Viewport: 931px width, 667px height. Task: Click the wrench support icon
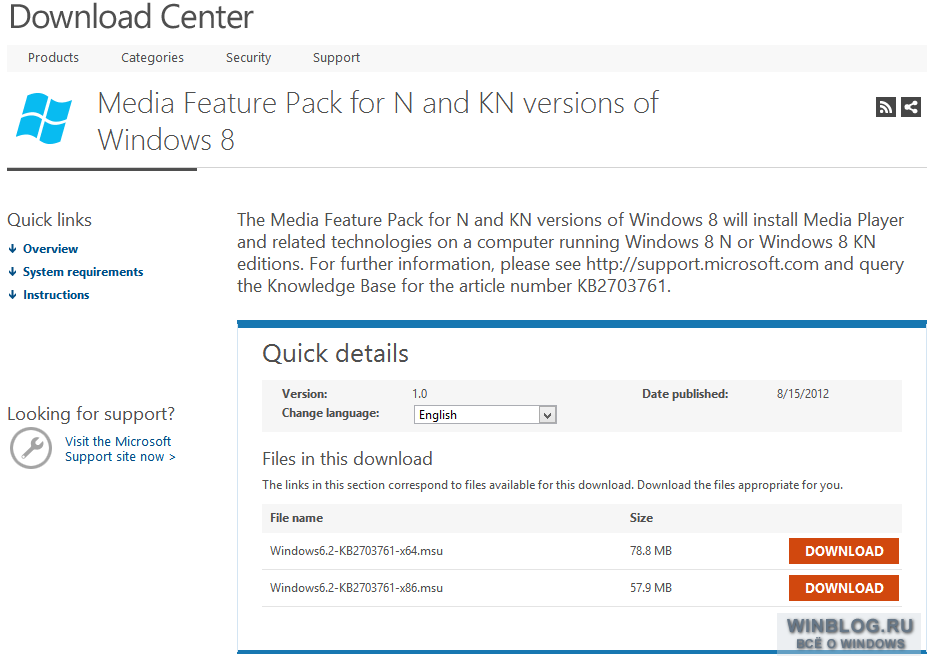31,448
